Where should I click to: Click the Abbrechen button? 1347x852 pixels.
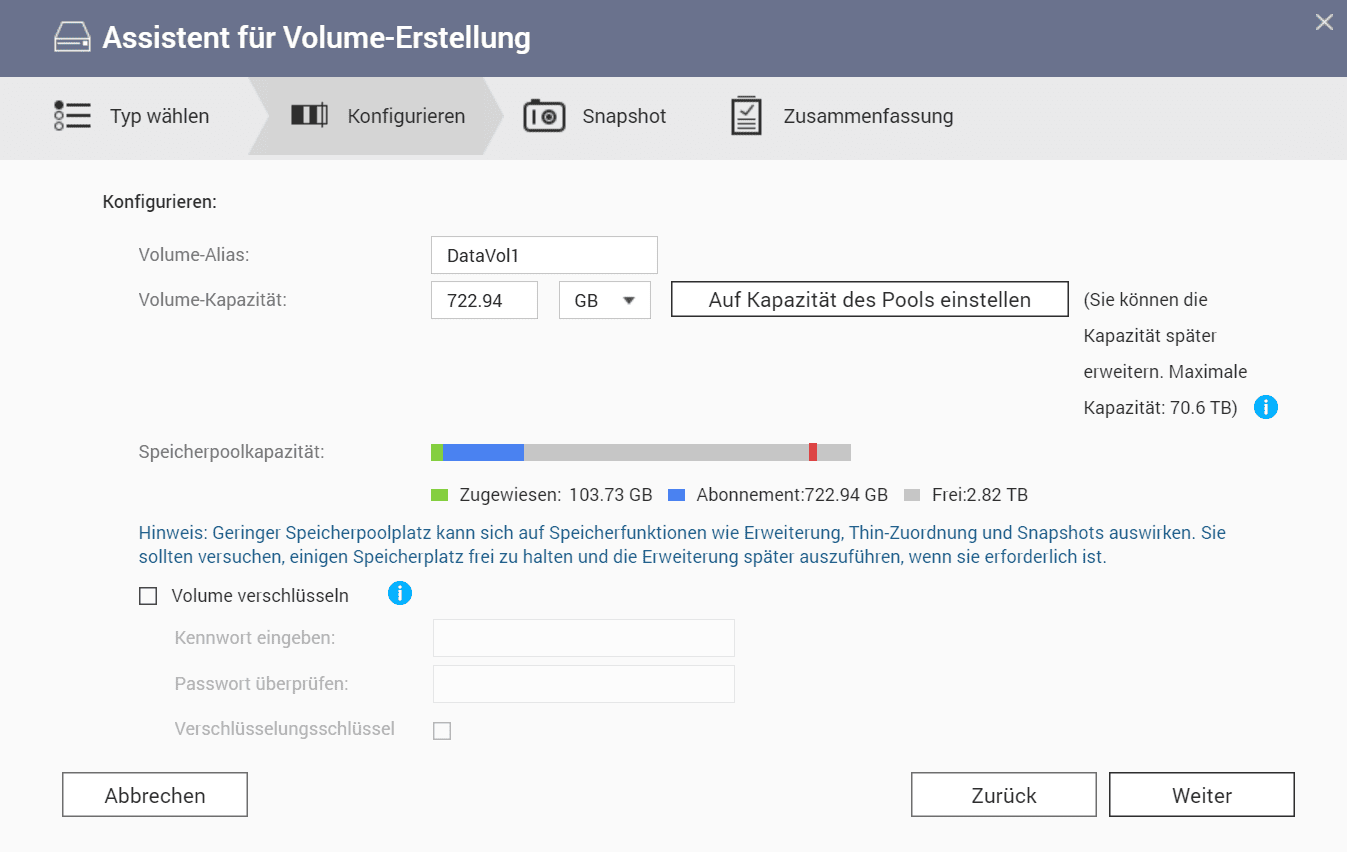click(x=155, y=795)
